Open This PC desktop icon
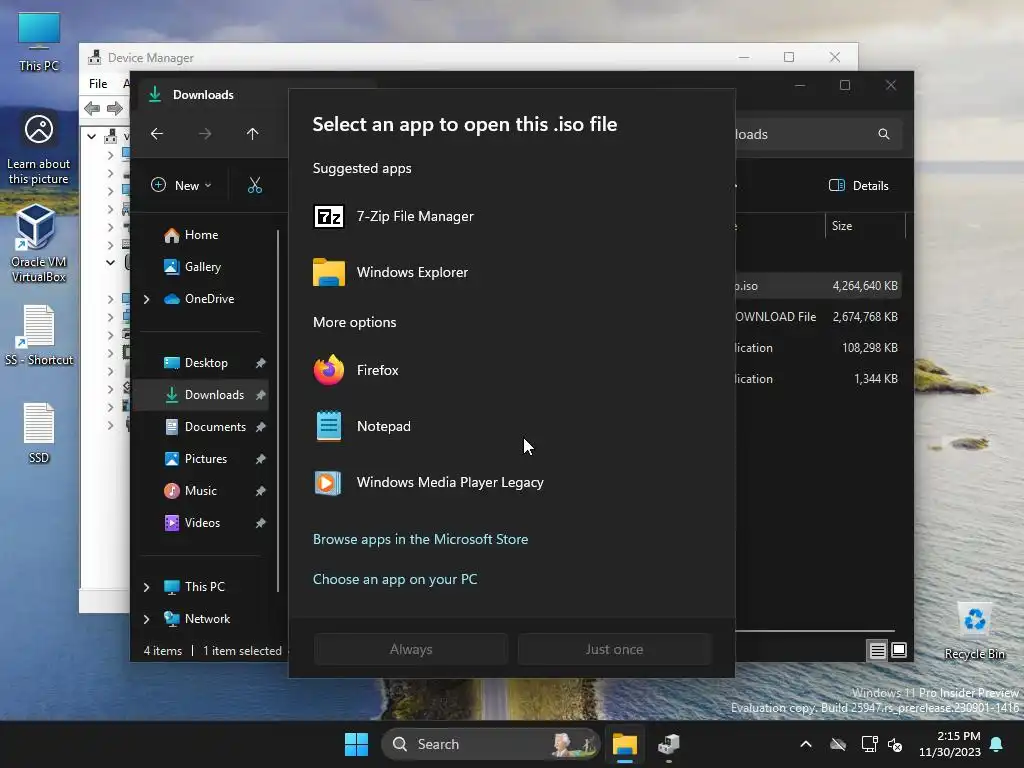 (39, 41)
